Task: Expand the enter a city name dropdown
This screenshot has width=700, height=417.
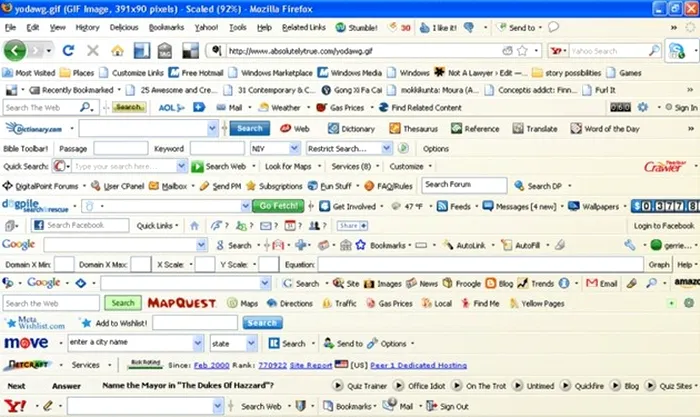Action: 198,343
